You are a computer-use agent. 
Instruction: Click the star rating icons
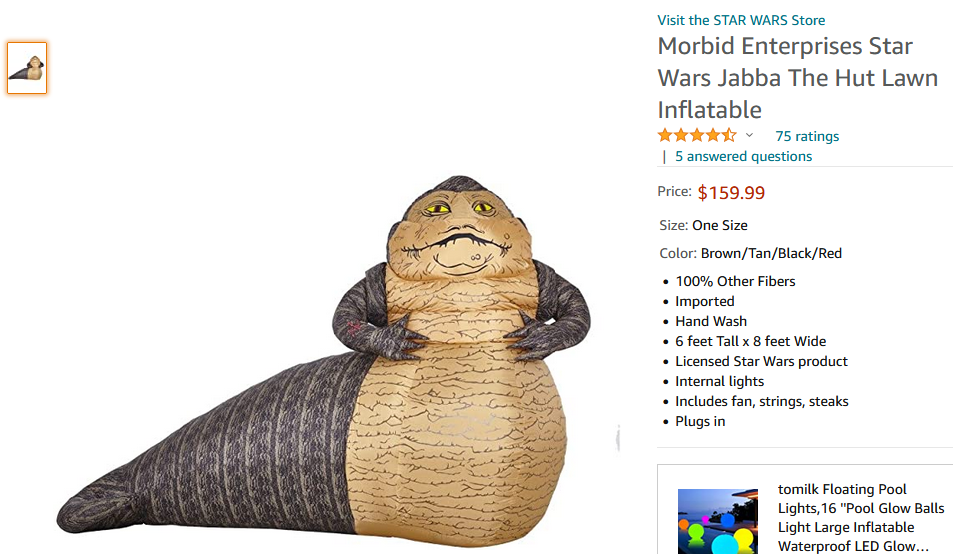(x=697, y=135)
